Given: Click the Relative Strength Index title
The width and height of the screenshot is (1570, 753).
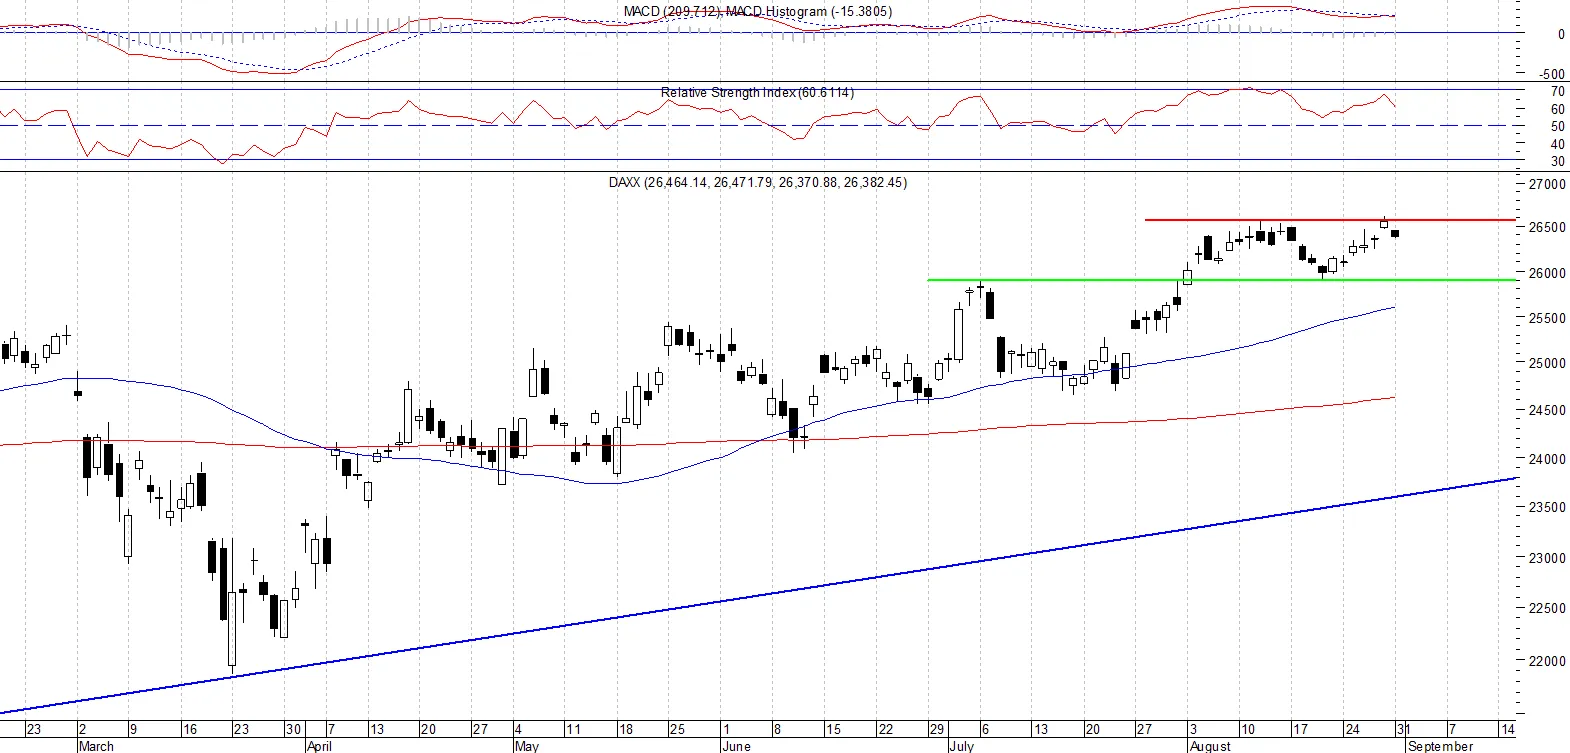Looking at the screenshot, I should pos(757,93).
